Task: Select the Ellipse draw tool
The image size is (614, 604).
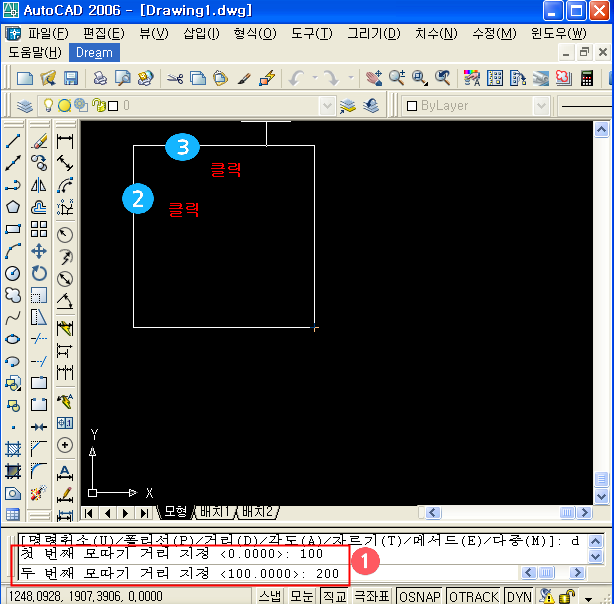Action: [13, 339]
